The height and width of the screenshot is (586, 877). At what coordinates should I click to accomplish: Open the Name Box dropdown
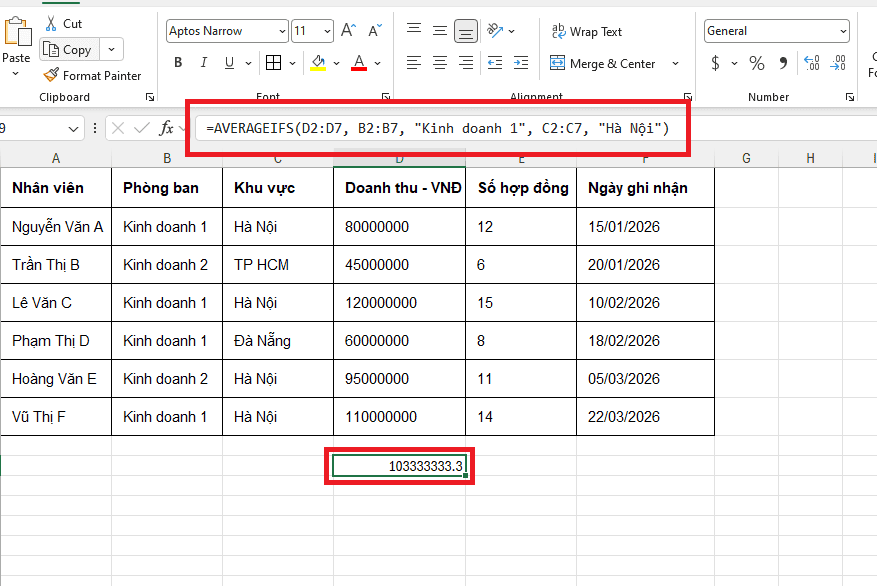pos(73,129)
